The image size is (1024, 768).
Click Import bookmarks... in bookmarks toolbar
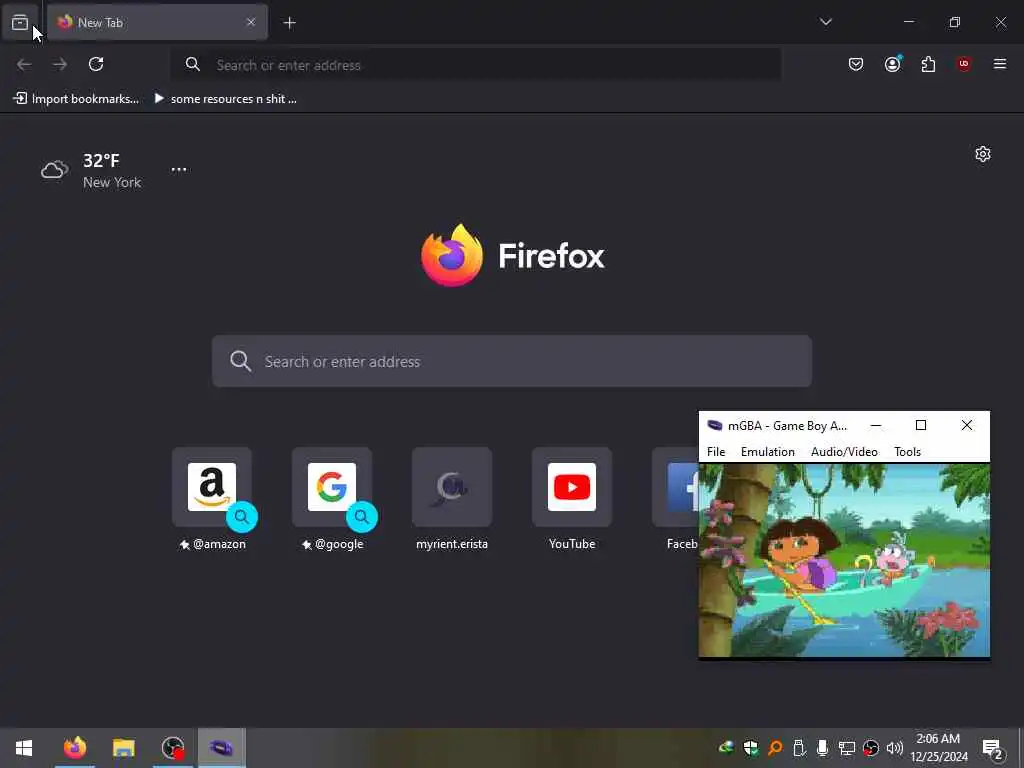coord(76,99)
